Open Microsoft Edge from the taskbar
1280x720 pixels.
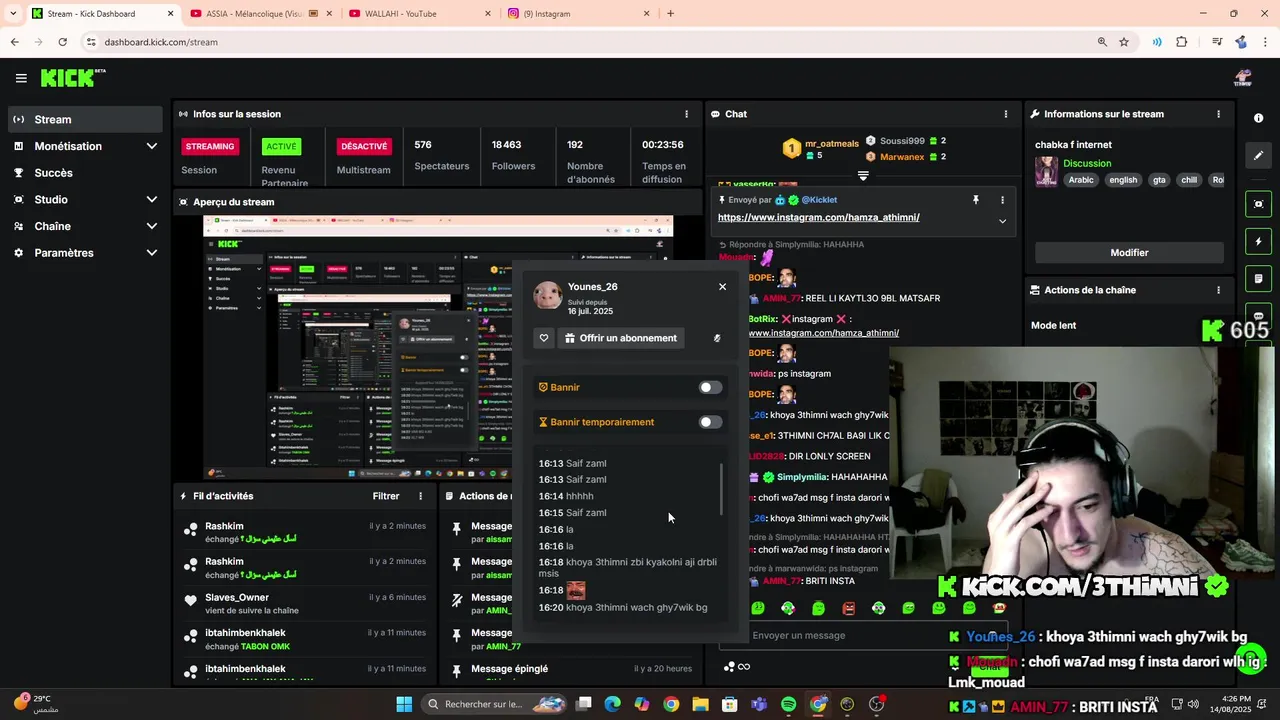[612, 704]
